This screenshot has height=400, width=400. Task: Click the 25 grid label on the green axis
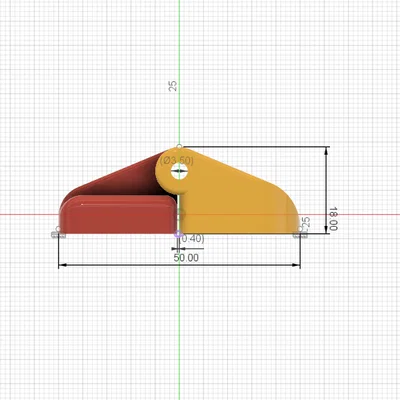(173, 86)
